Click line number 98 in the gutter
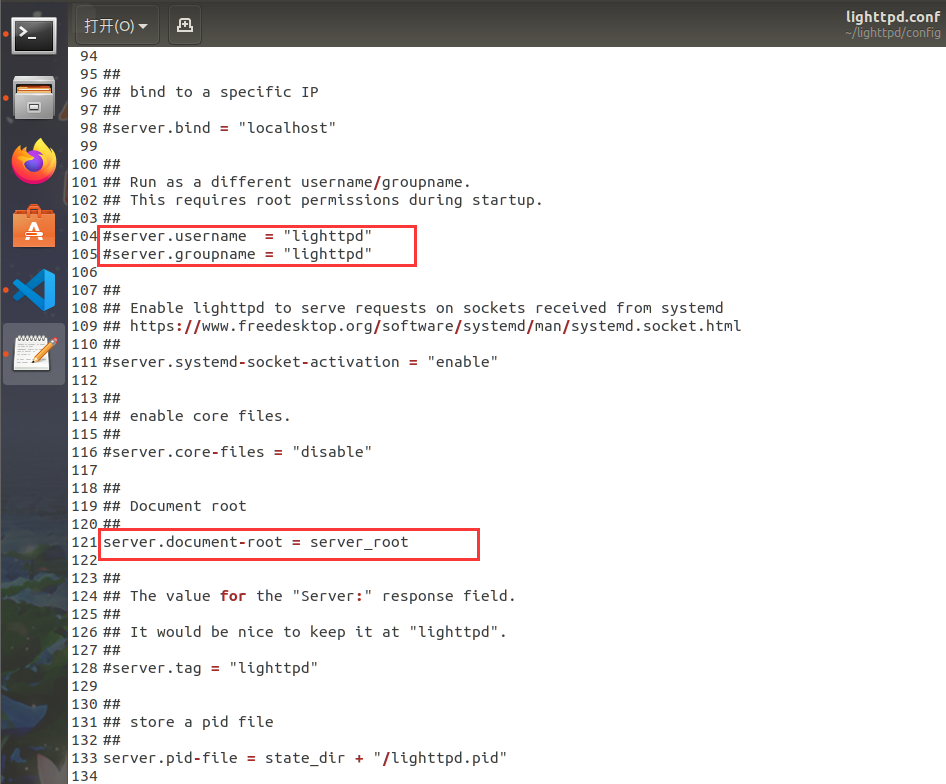This screenshot has width=946, height=784. [x=88, y=127]
